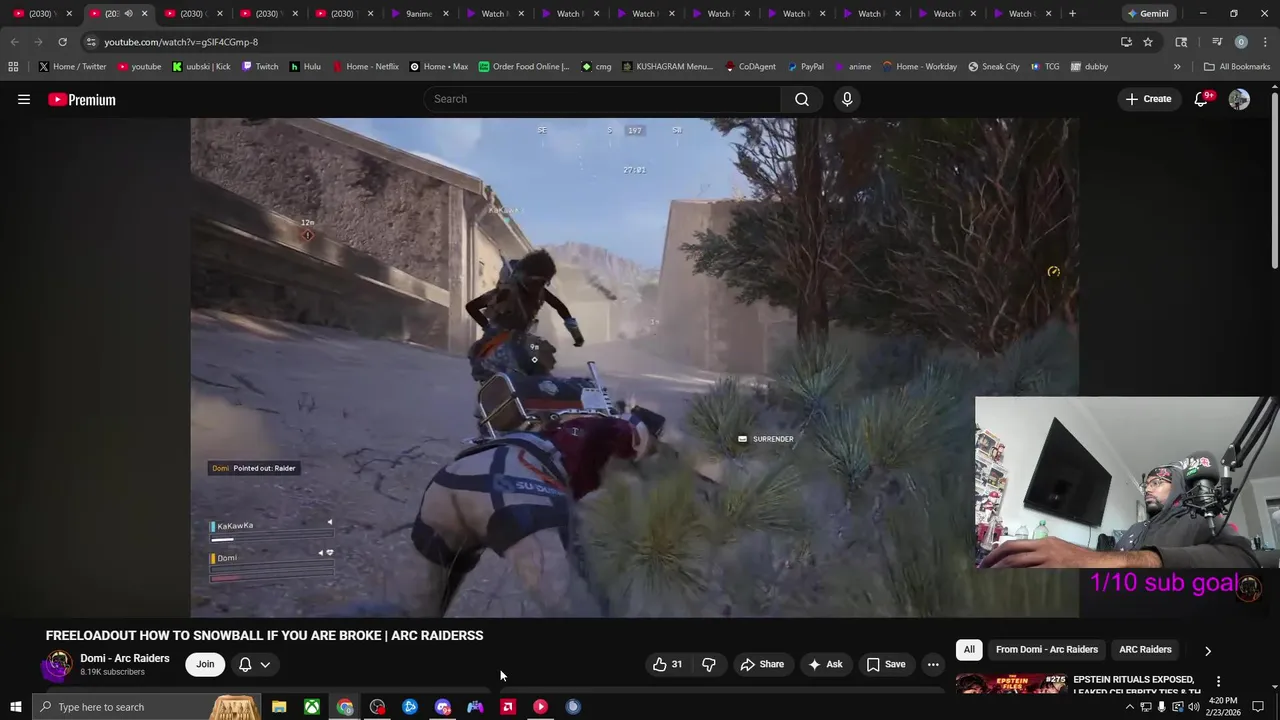Open All Bookmarks folder

(1237, 67)
